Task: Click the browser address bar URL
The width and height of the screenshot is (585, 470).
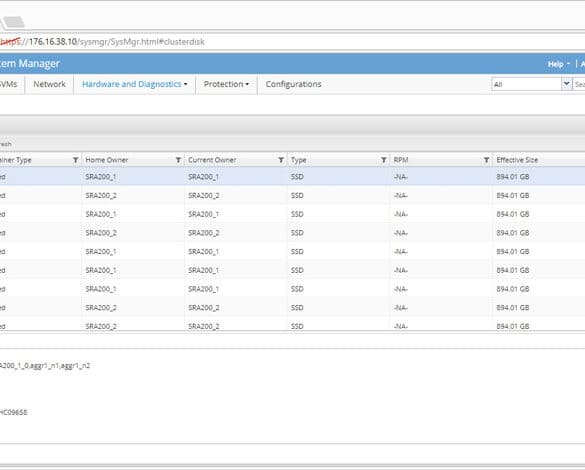Action: tap(102, 42)
